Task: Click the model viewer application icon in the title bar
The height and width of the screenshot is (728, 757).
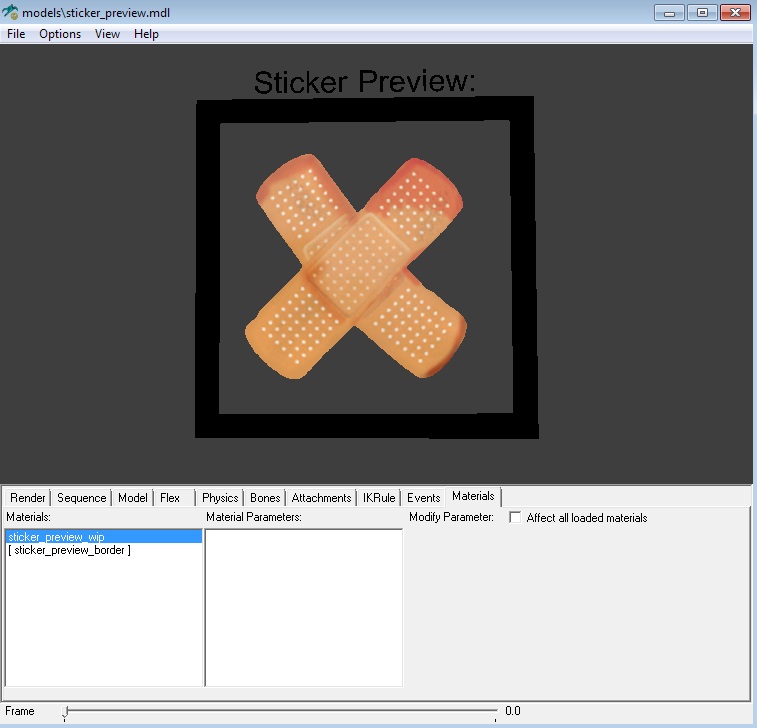Action: point(10,12)
